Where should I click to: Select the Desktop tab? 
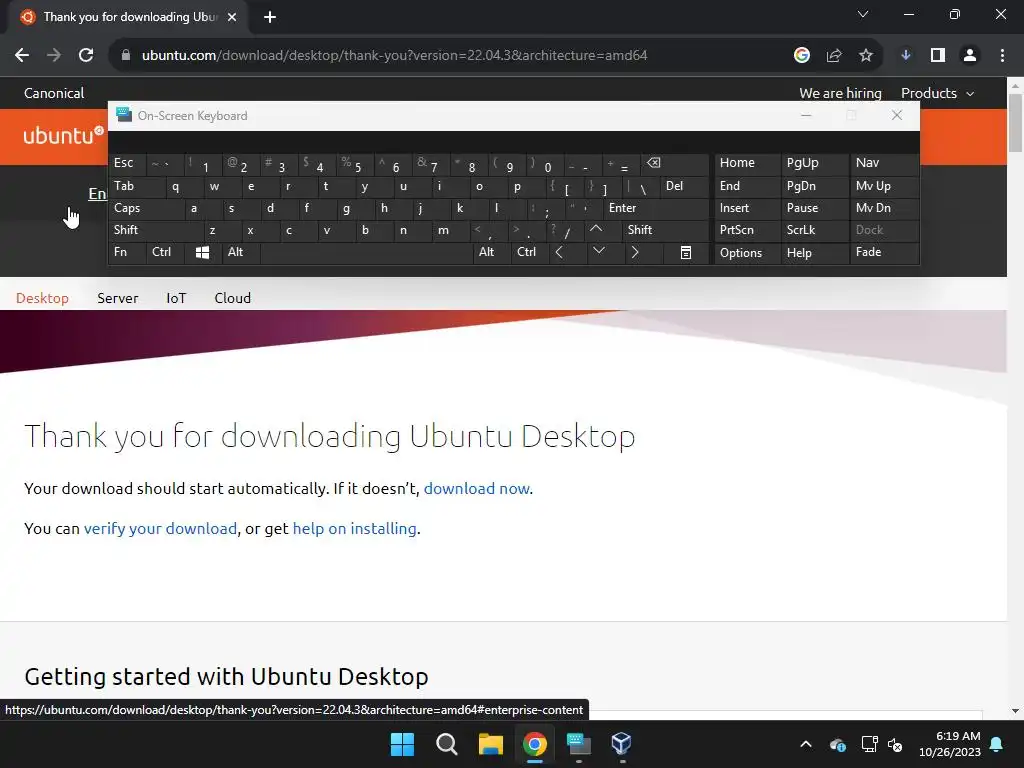(42, 298)
